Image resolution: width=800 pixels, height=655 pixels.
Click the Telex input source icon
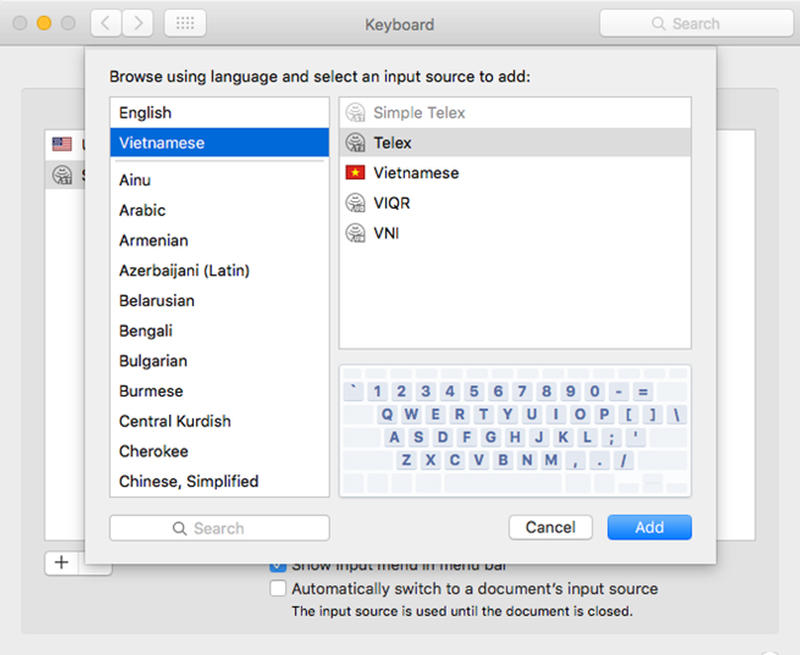(x=354, y=143)
